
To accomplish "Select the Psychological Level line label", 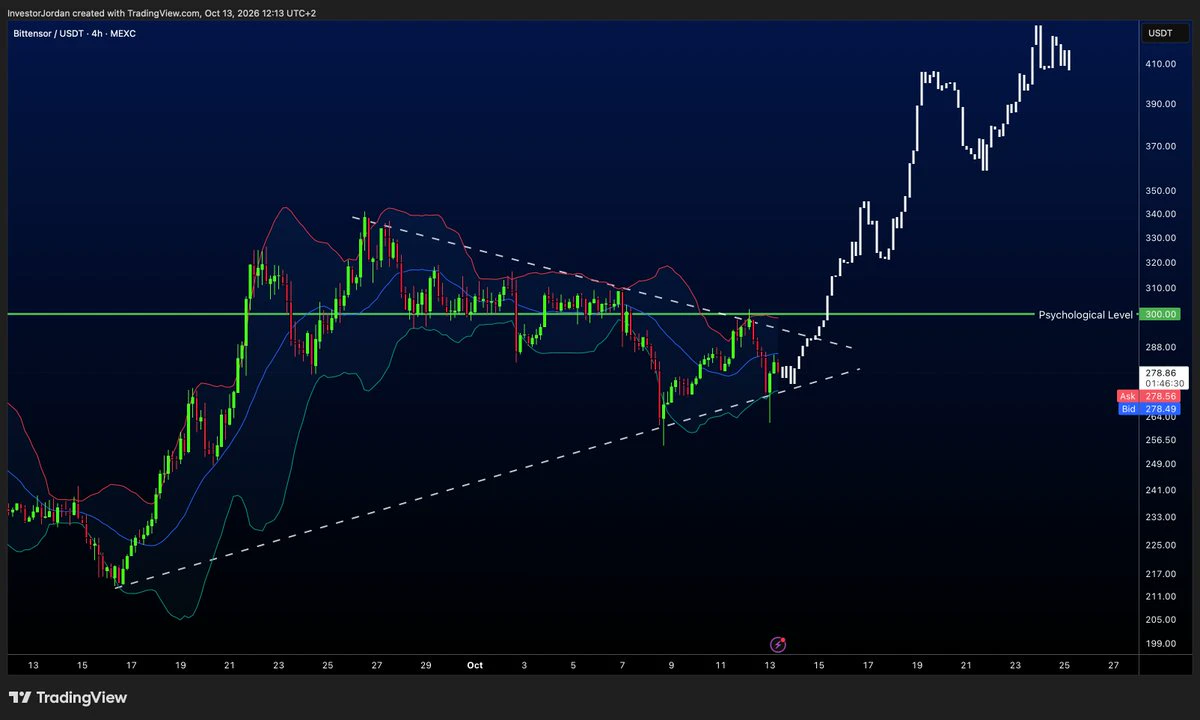I will coord(1086,314).
